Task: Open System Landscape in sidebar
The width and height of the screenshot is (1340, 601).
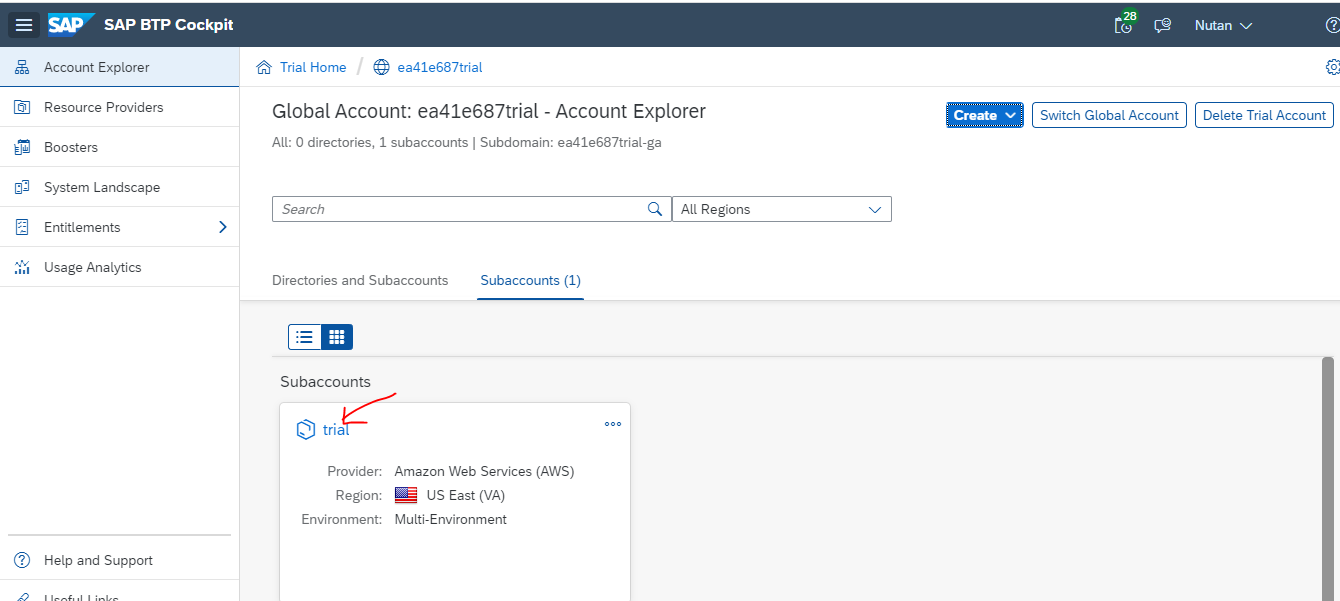Action: [x=120, y=187]
